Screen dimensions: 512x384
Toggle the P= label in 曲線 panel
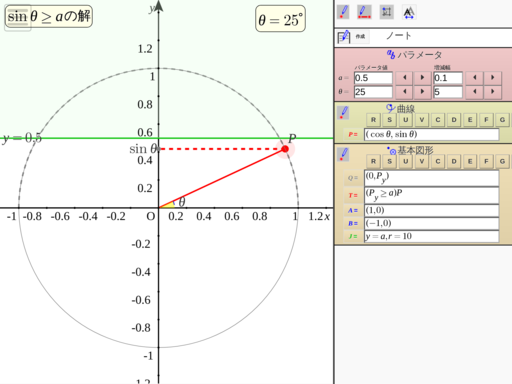point(353,135)
